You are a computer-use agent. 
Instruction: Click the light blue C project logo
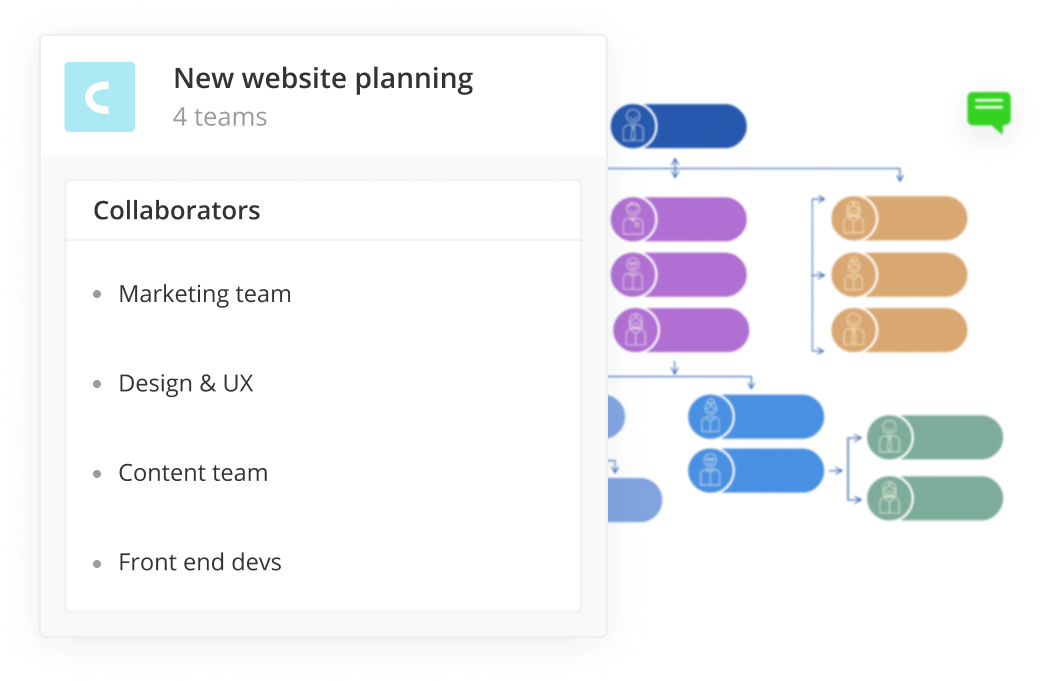(100, 97)
